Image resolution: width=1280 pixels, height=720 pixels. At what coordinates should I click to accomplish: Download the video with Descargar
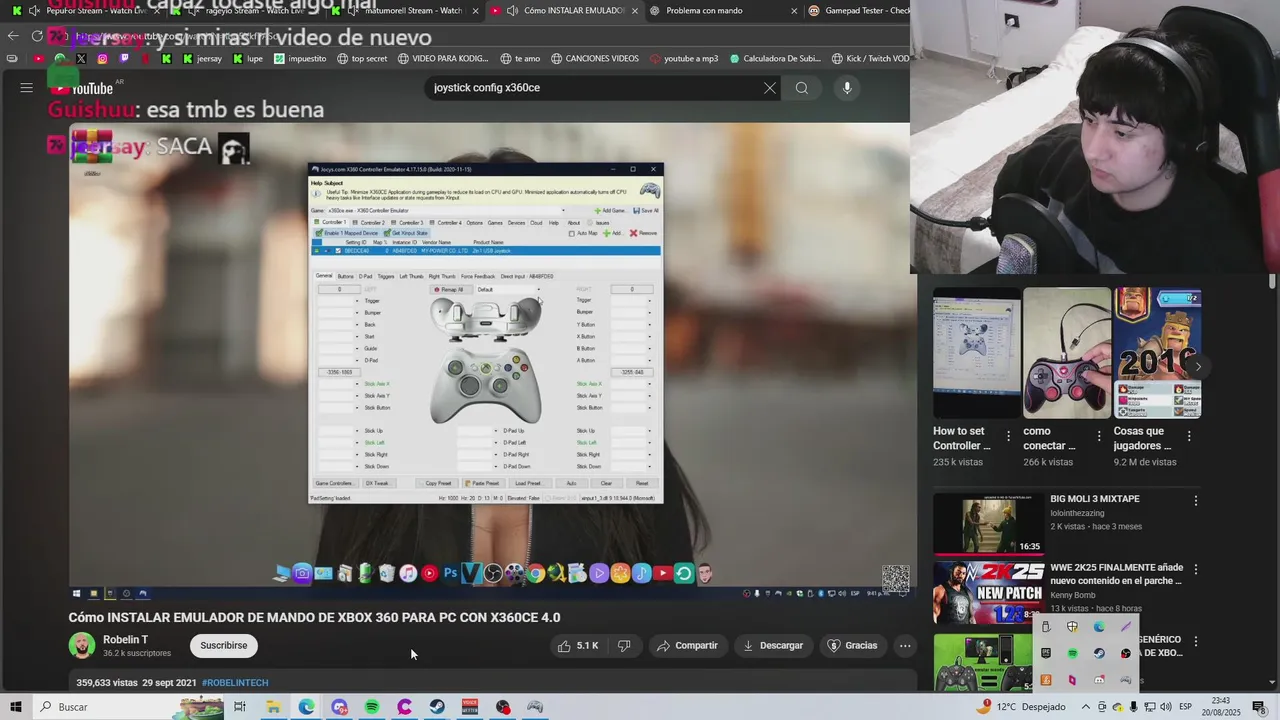coord(772,646)
